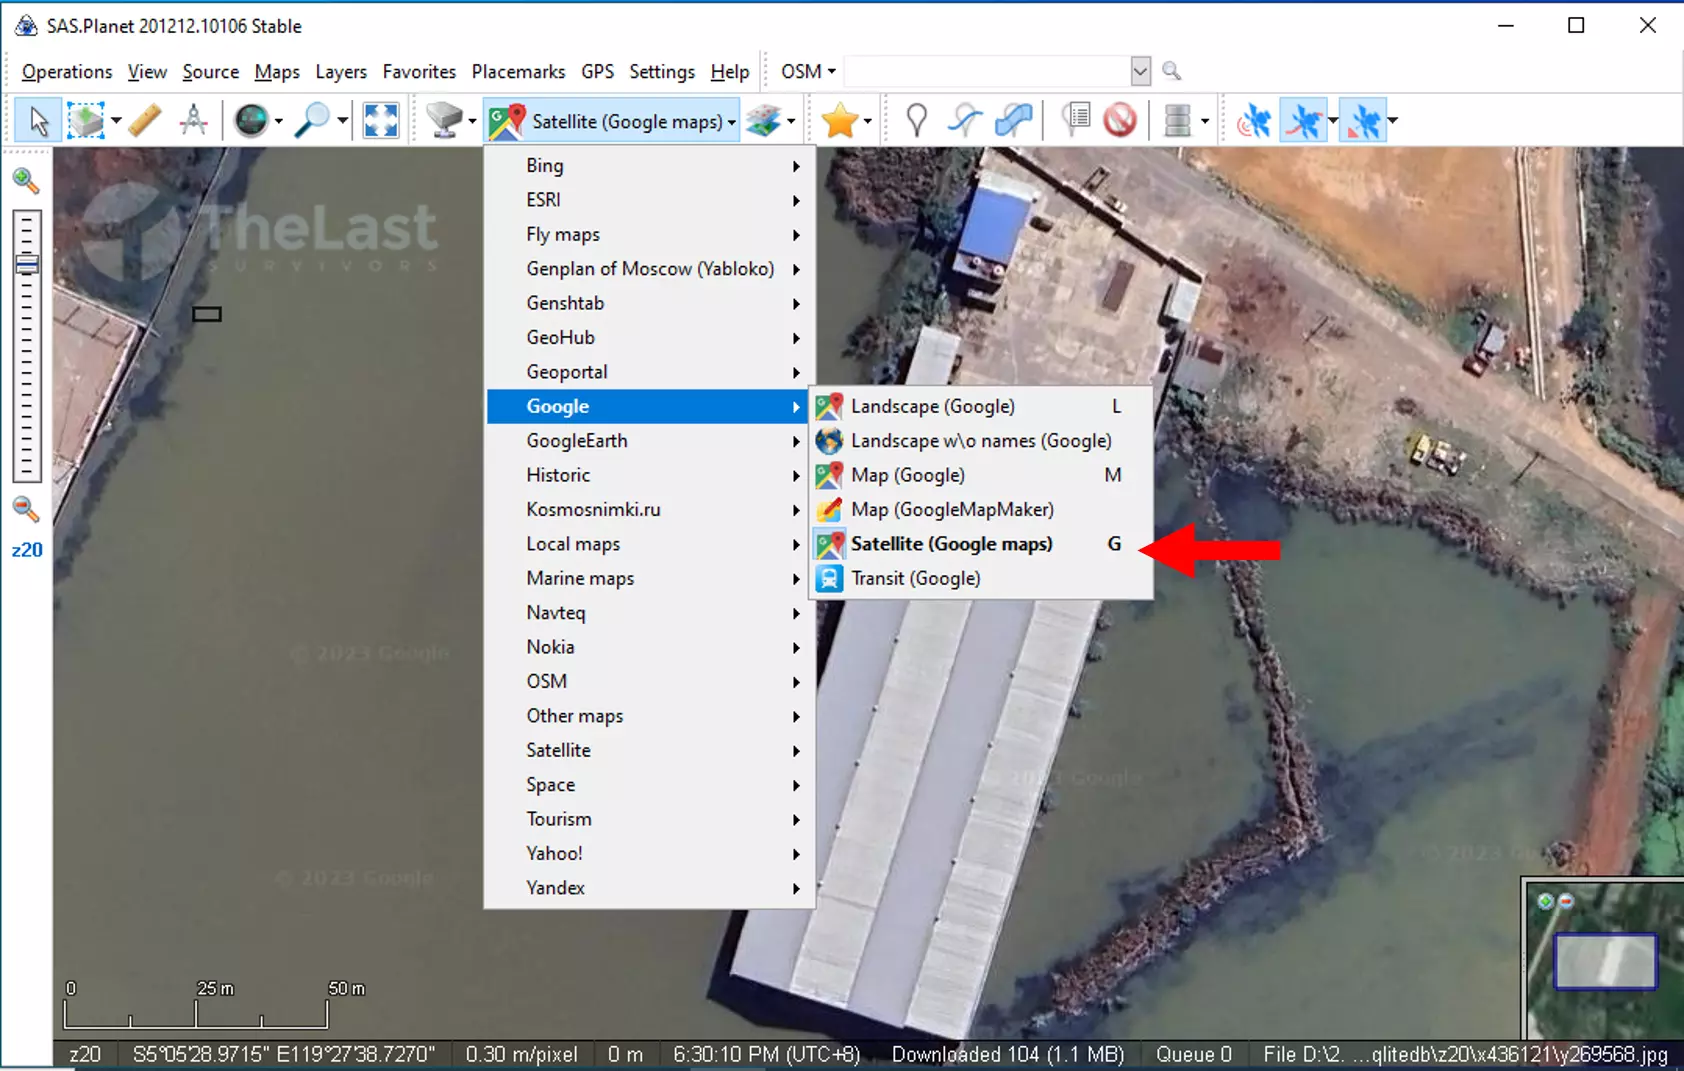Screen dimensions: 1684x1071
Task: Activate the selection manager rectangle tool
Action: pos(86,121)
